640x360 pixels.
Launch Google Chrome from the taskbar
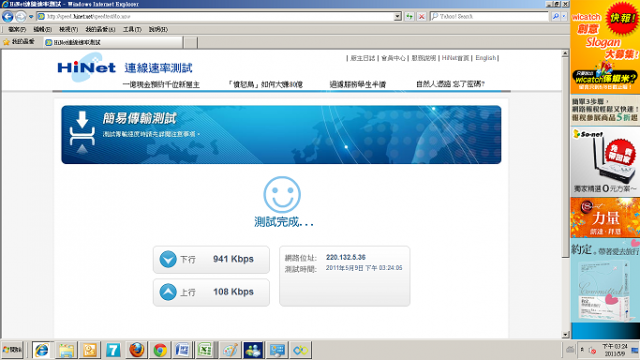tap(160, 350)
